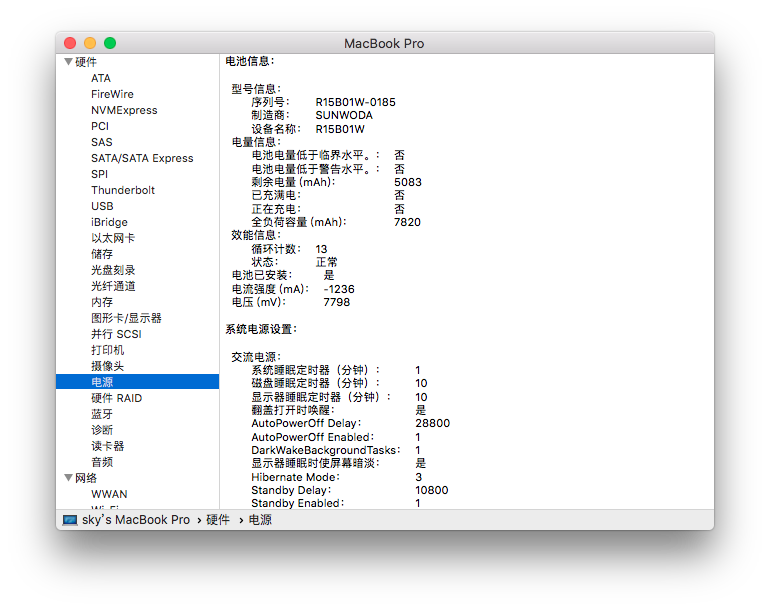Screen dimensions: 770x610
Task: Open 音频 audio entry
Action: pos(102,462)
